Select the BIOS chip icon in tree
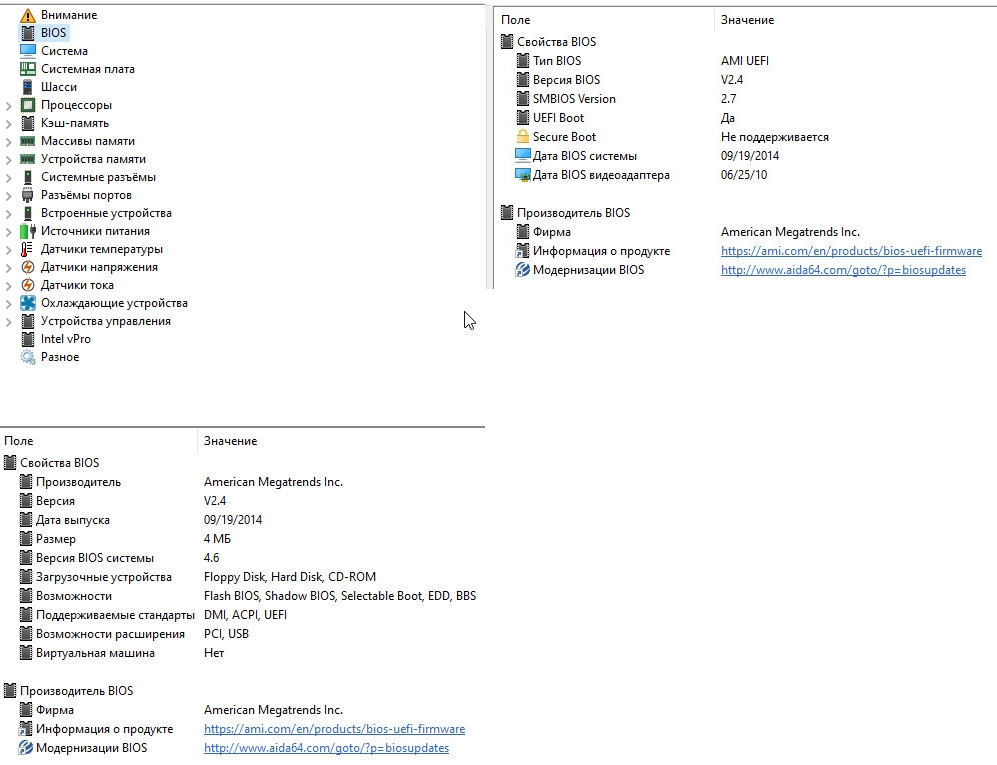Screen dimensions: 997x765 [27, 32]
